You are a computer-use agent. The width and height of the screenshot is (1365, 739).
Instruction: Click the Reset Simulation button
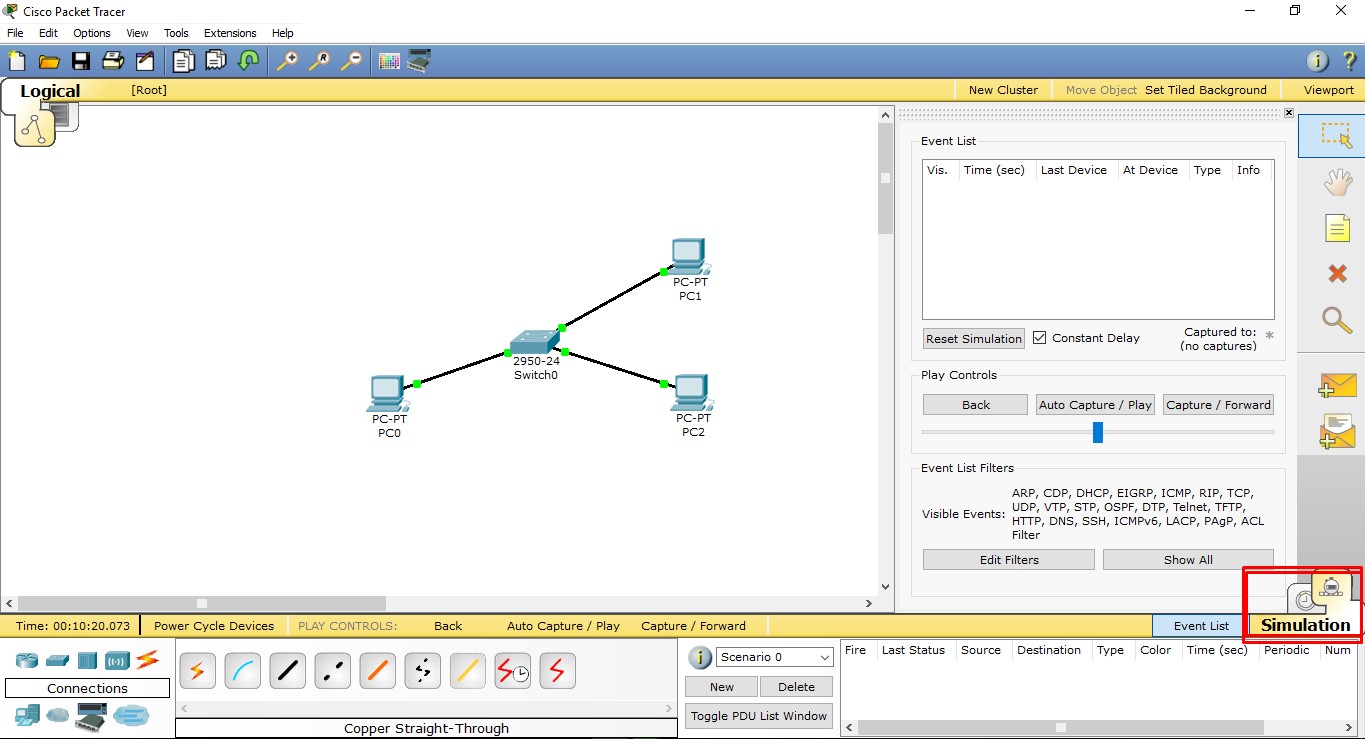click(972, 338)
